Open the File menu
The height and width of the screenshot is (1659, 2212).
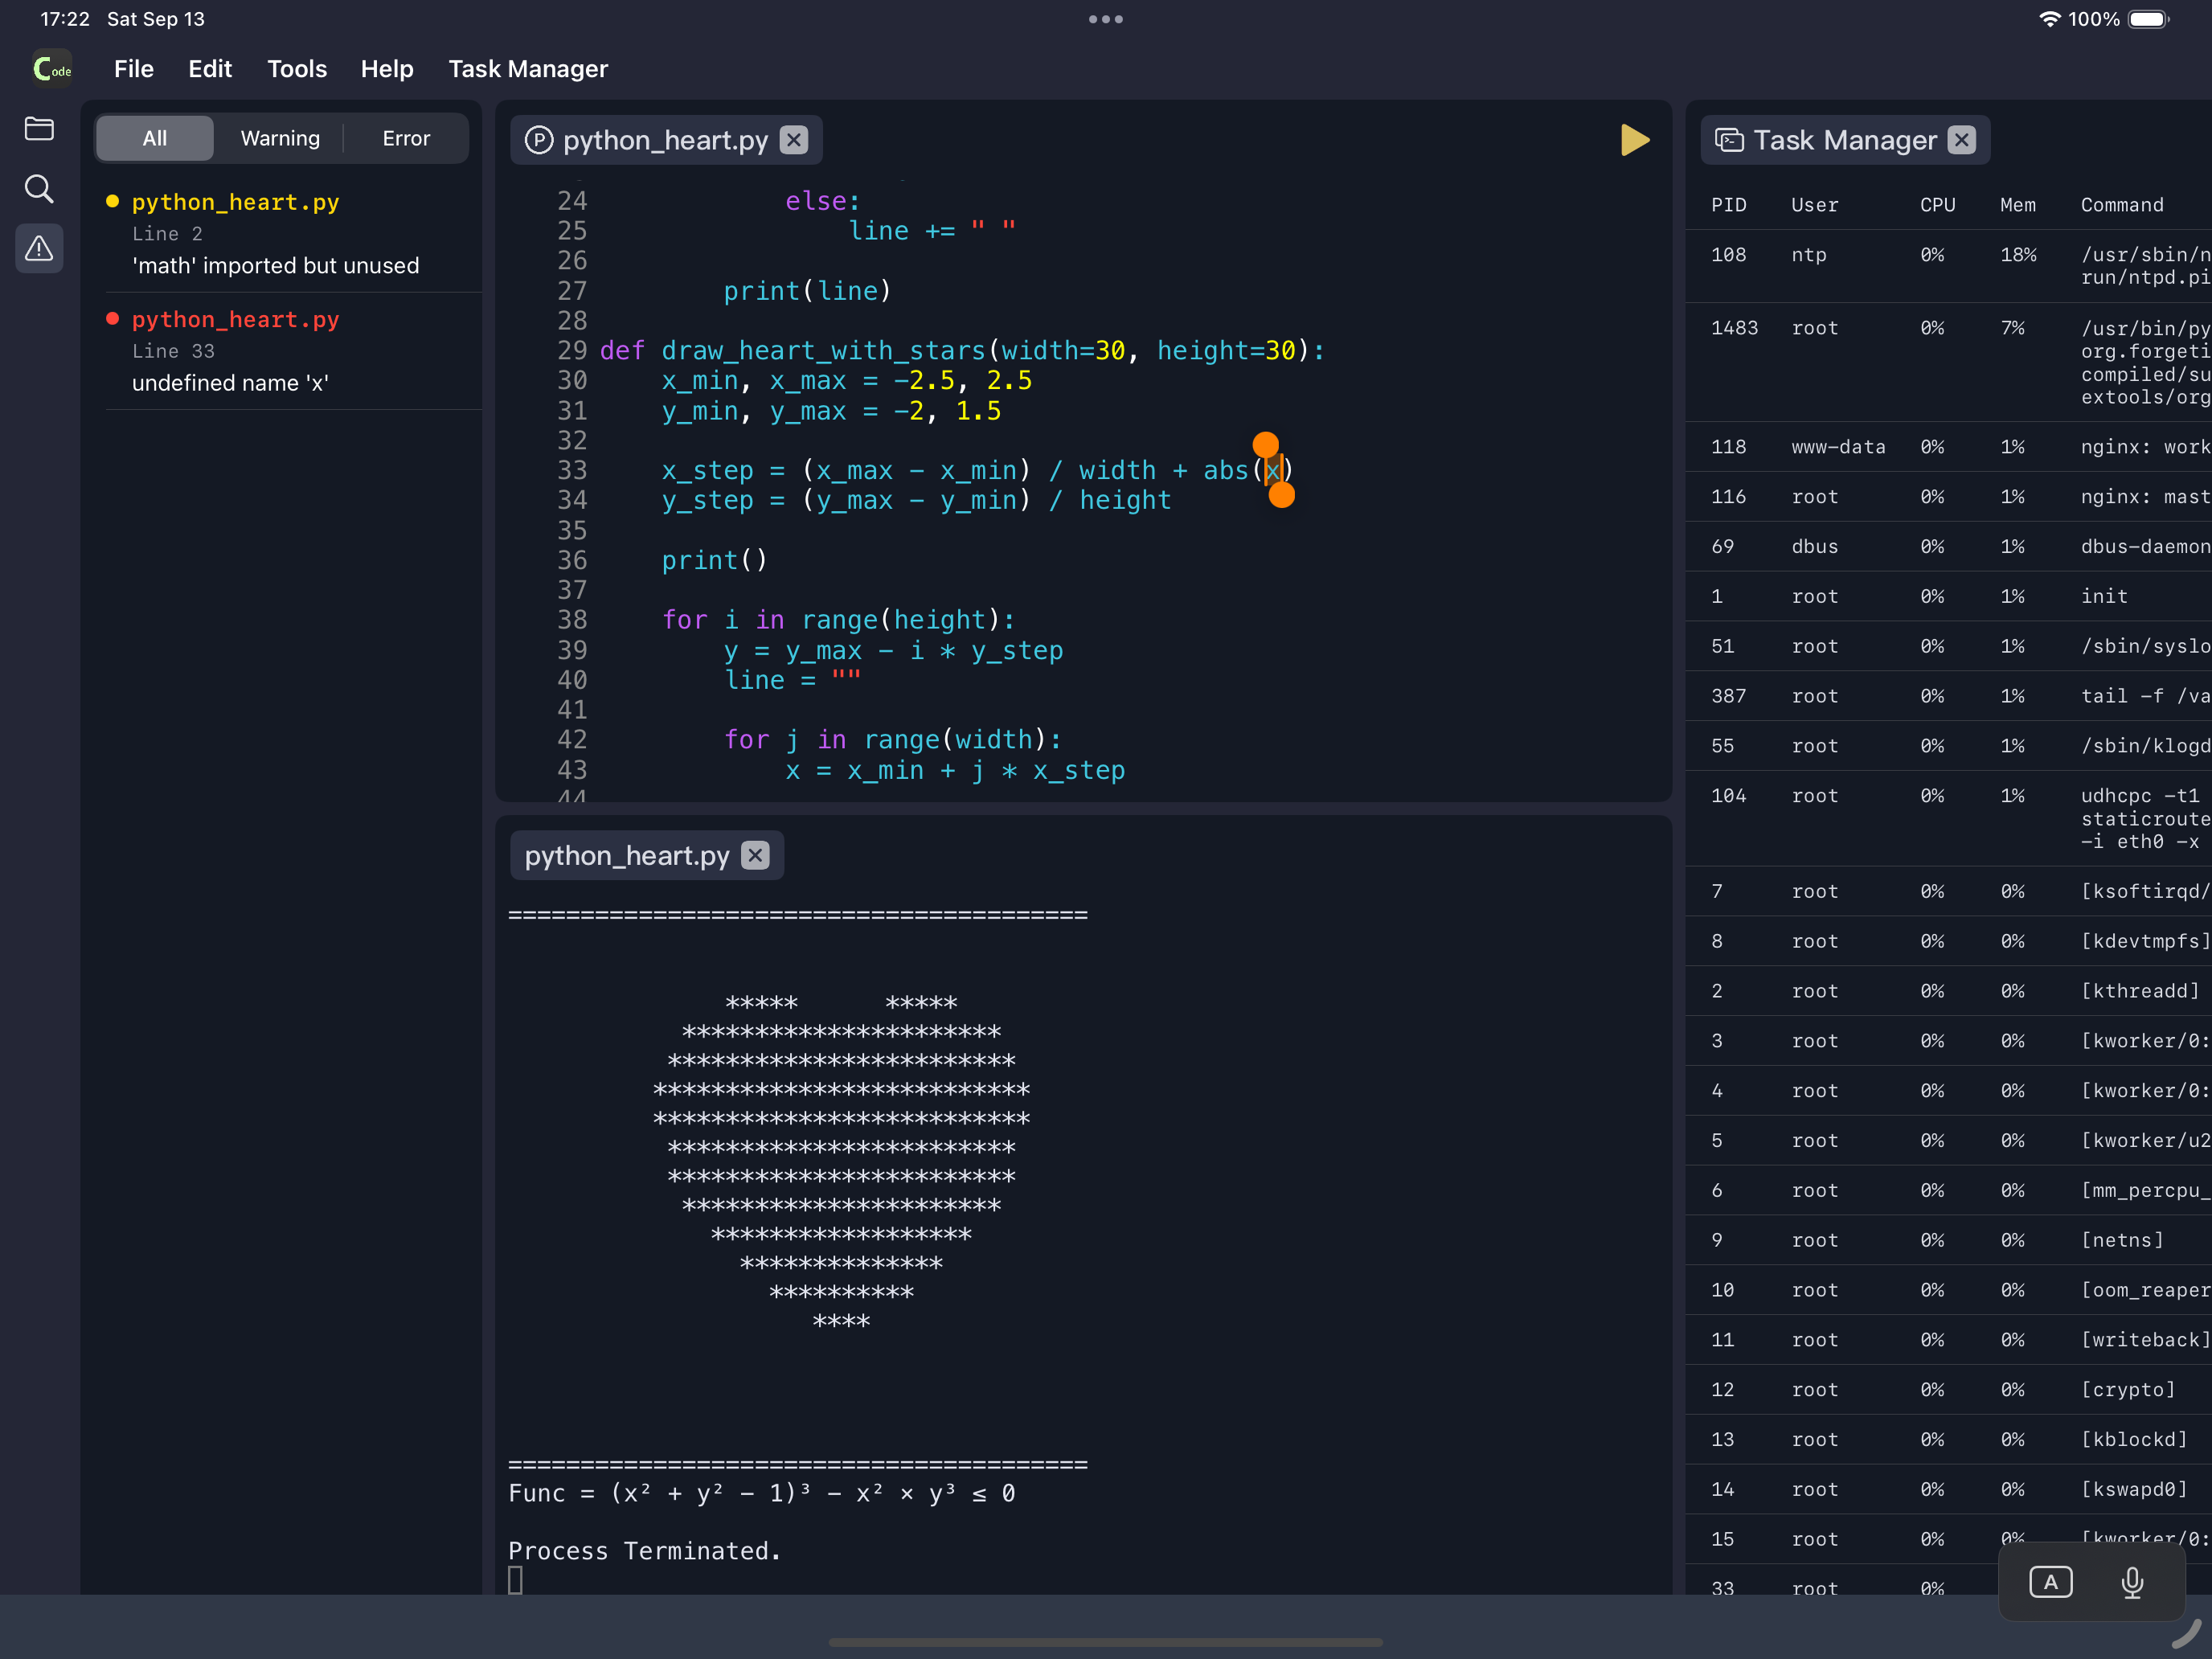134,69
